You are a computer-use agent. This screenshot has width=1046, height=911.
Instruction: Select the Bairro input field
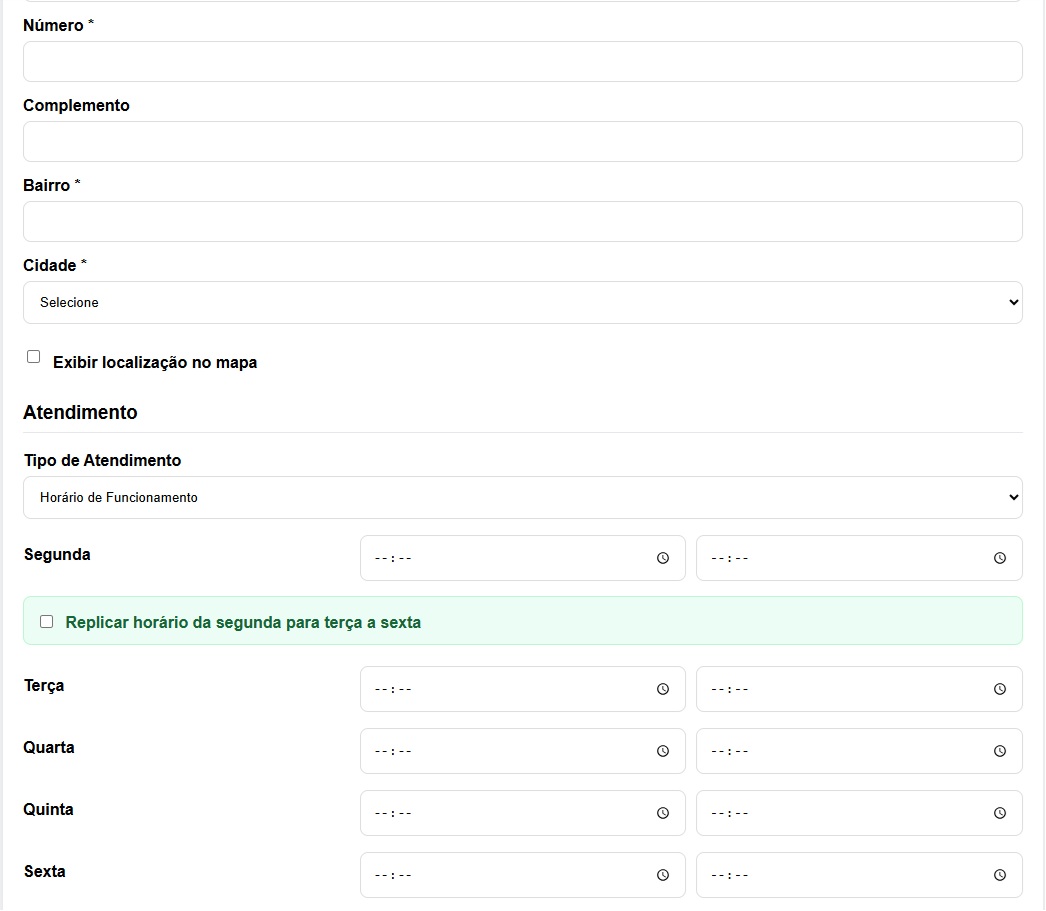click(523, 221)
